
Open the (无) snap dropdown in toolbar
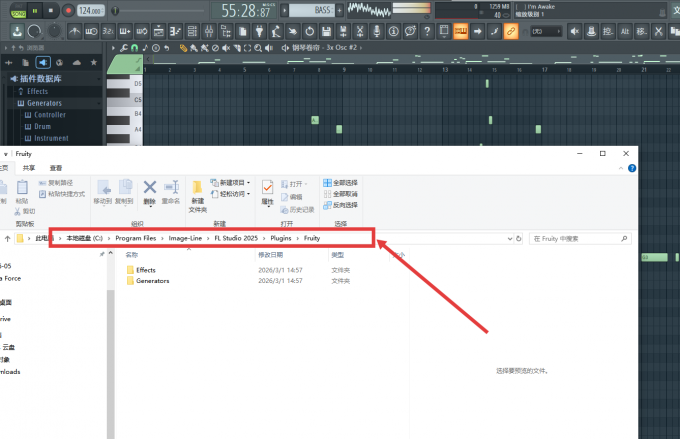(x=546, y=31)
